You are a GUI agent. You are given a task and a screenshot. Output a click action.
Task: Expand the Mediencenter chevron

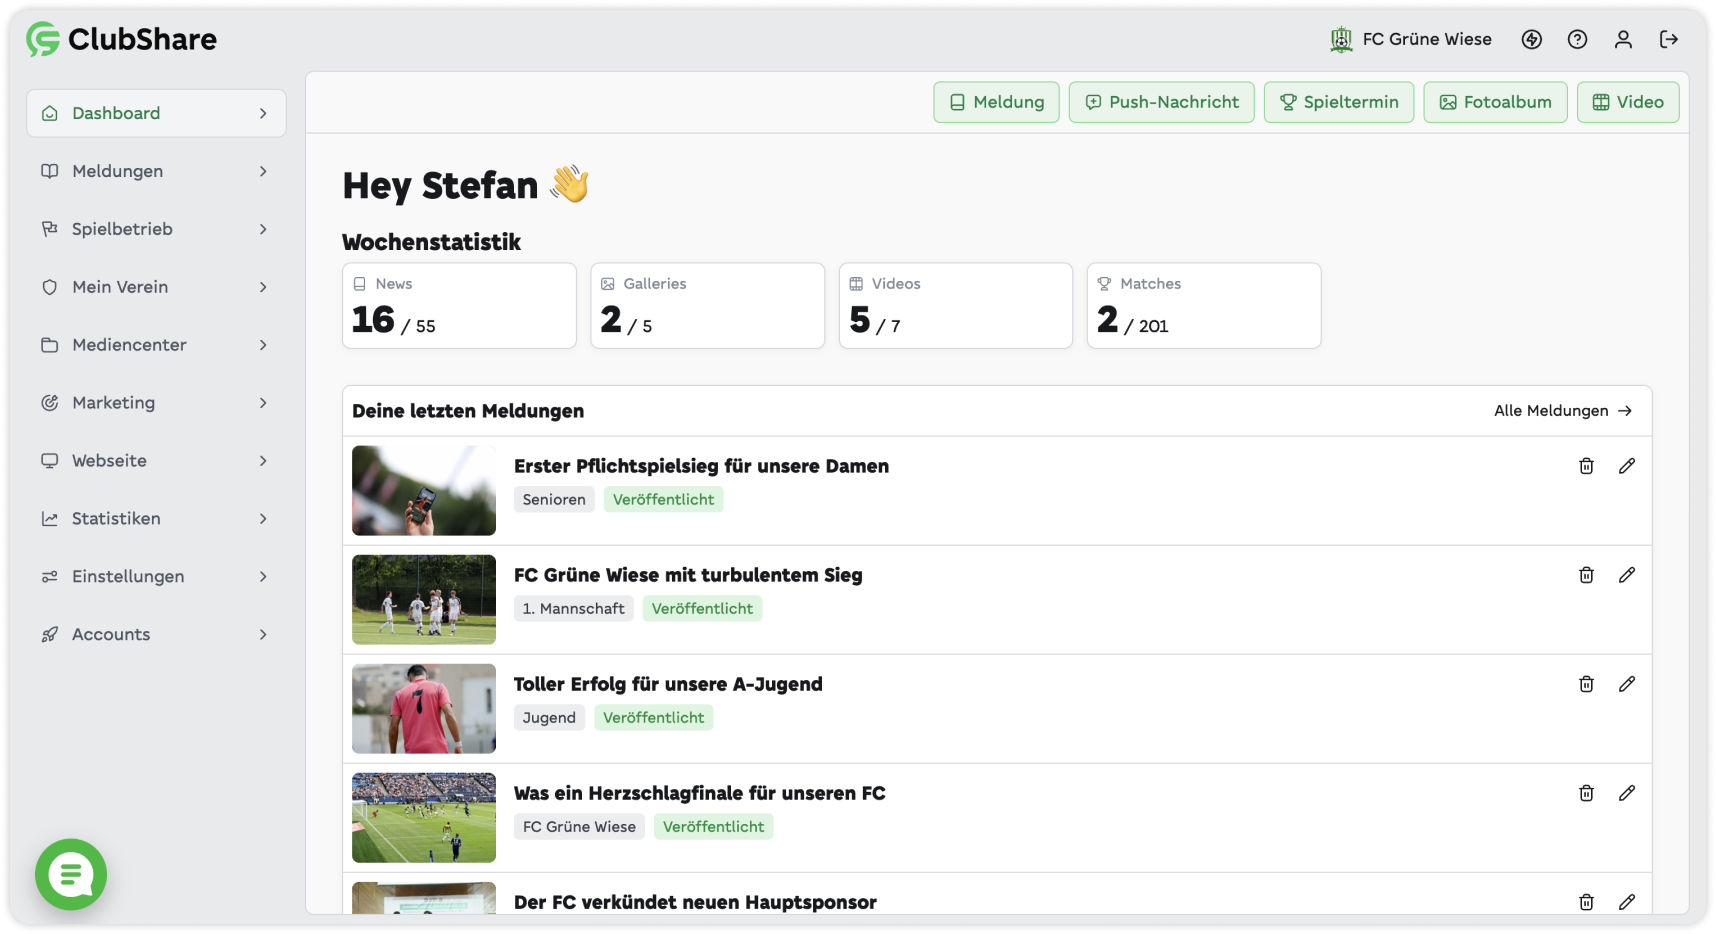point(263,345)
